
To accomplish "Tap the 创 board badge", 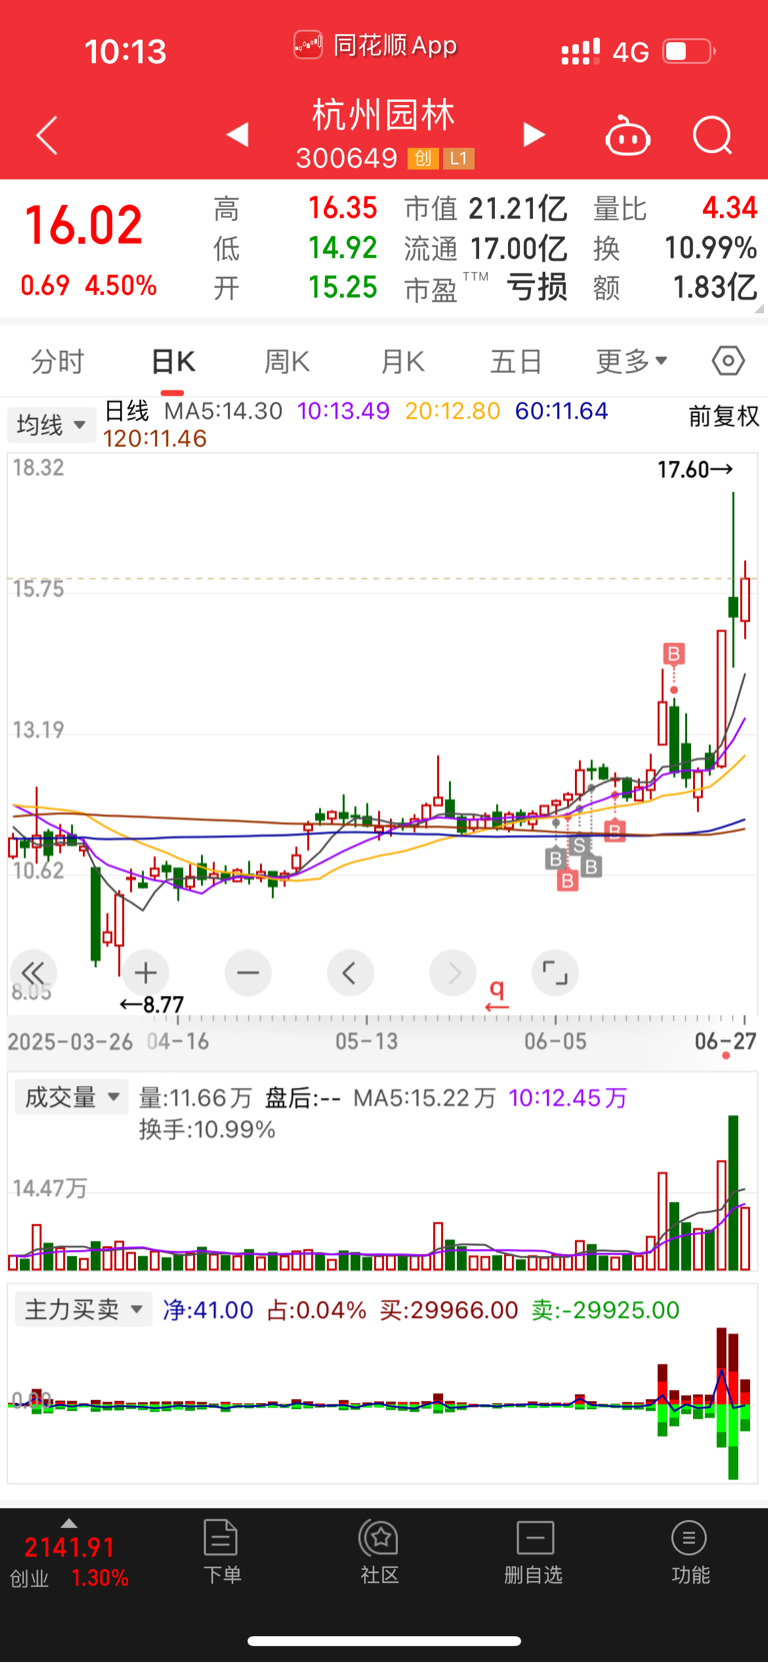I will pos(423,158).
